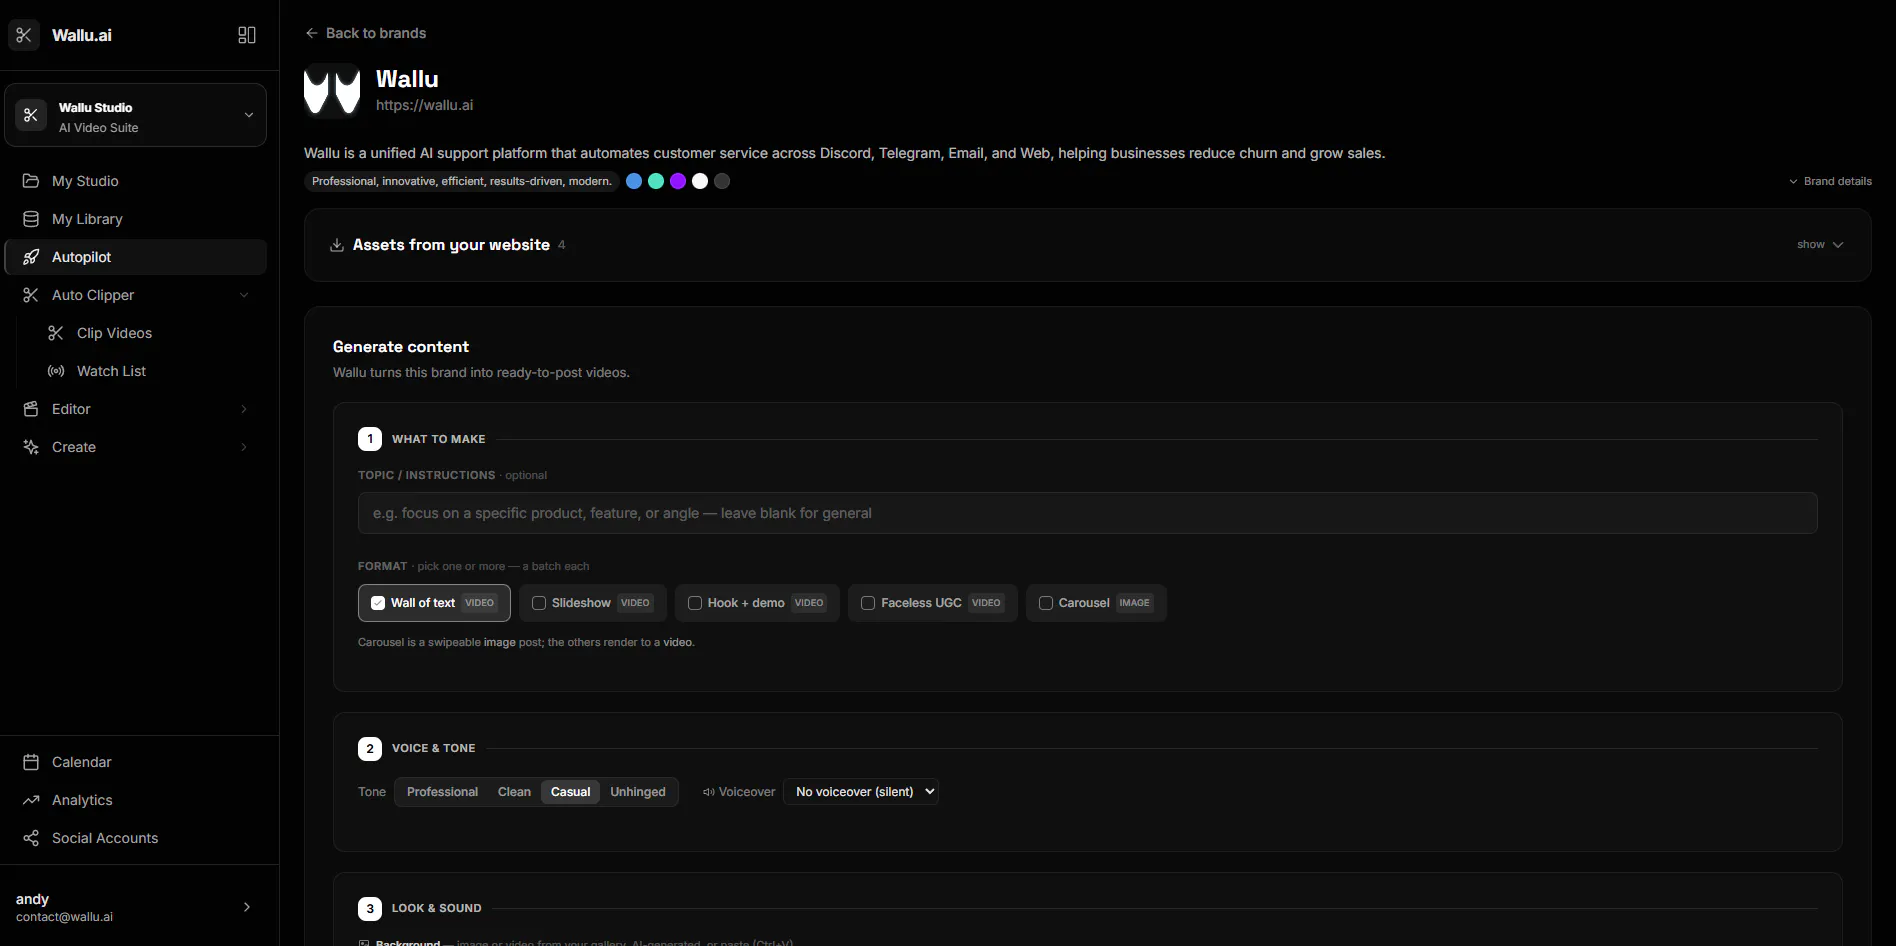Expand the Create submenu chevron
This screenshot has width=1896, height=946.
tap(244, 447)
